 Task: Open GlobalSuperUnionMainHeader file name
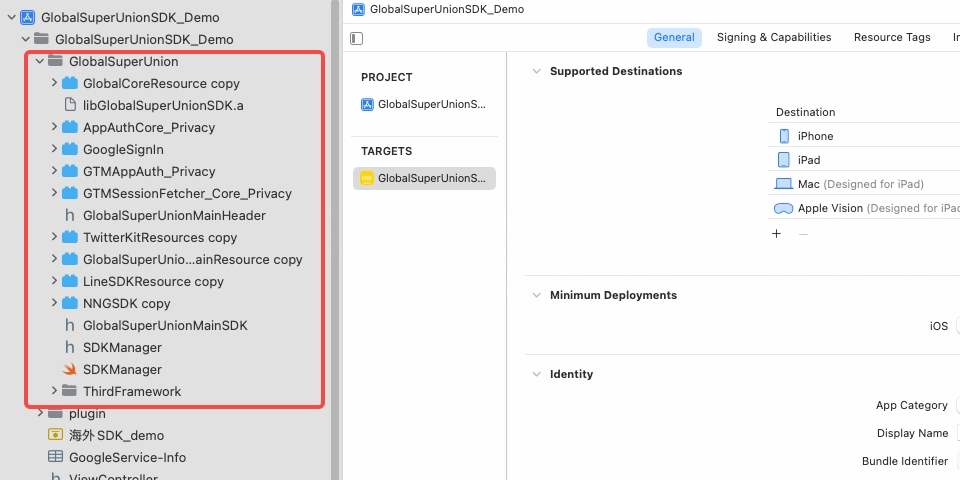pyautogui.click(x=174, y=216)
